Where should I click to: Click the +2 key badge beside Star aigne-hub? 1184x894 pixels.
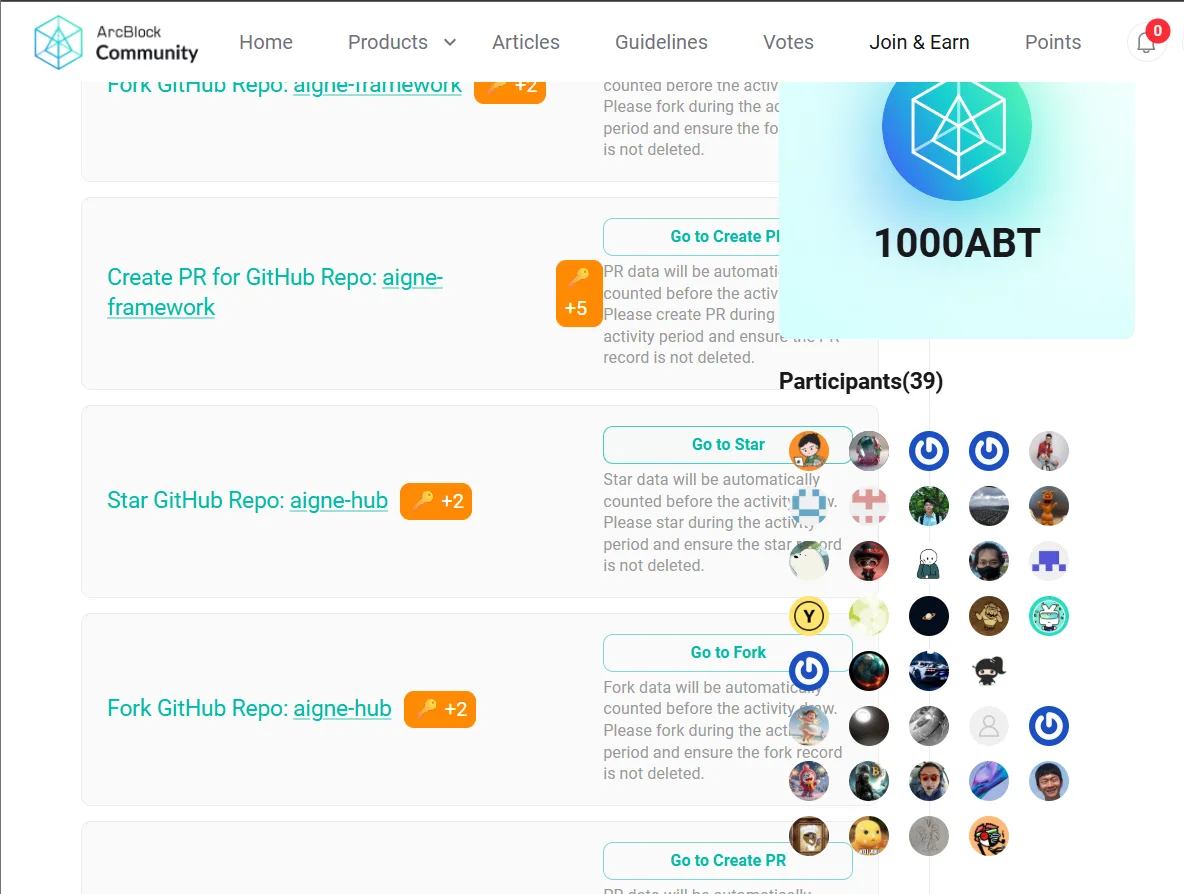click(436, 501)
